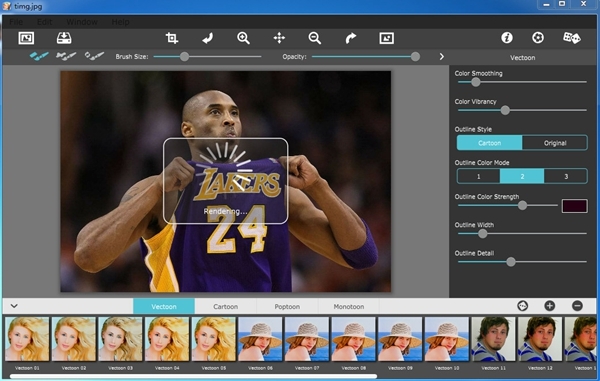Apply the Vectoon 03 preset thumbnail
Screen dimensions: 600x381
coord(121,339)
